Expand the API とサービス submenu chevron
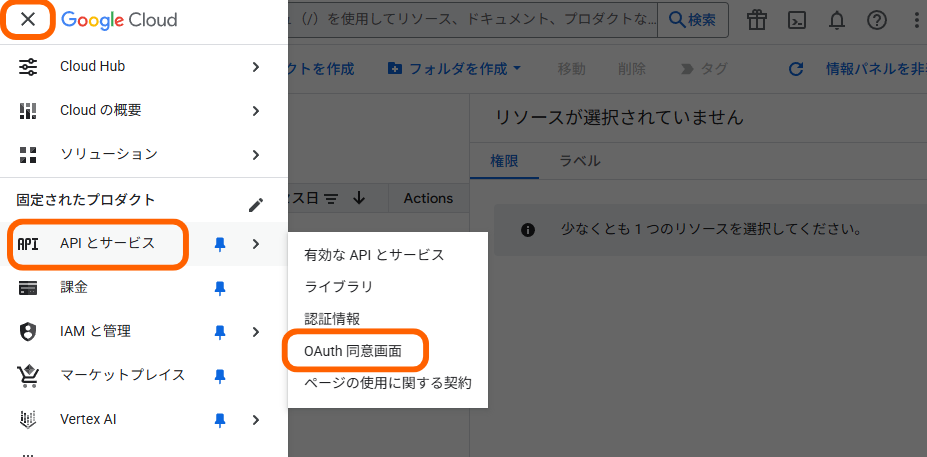The image size is (927, 457). (255, 244)
